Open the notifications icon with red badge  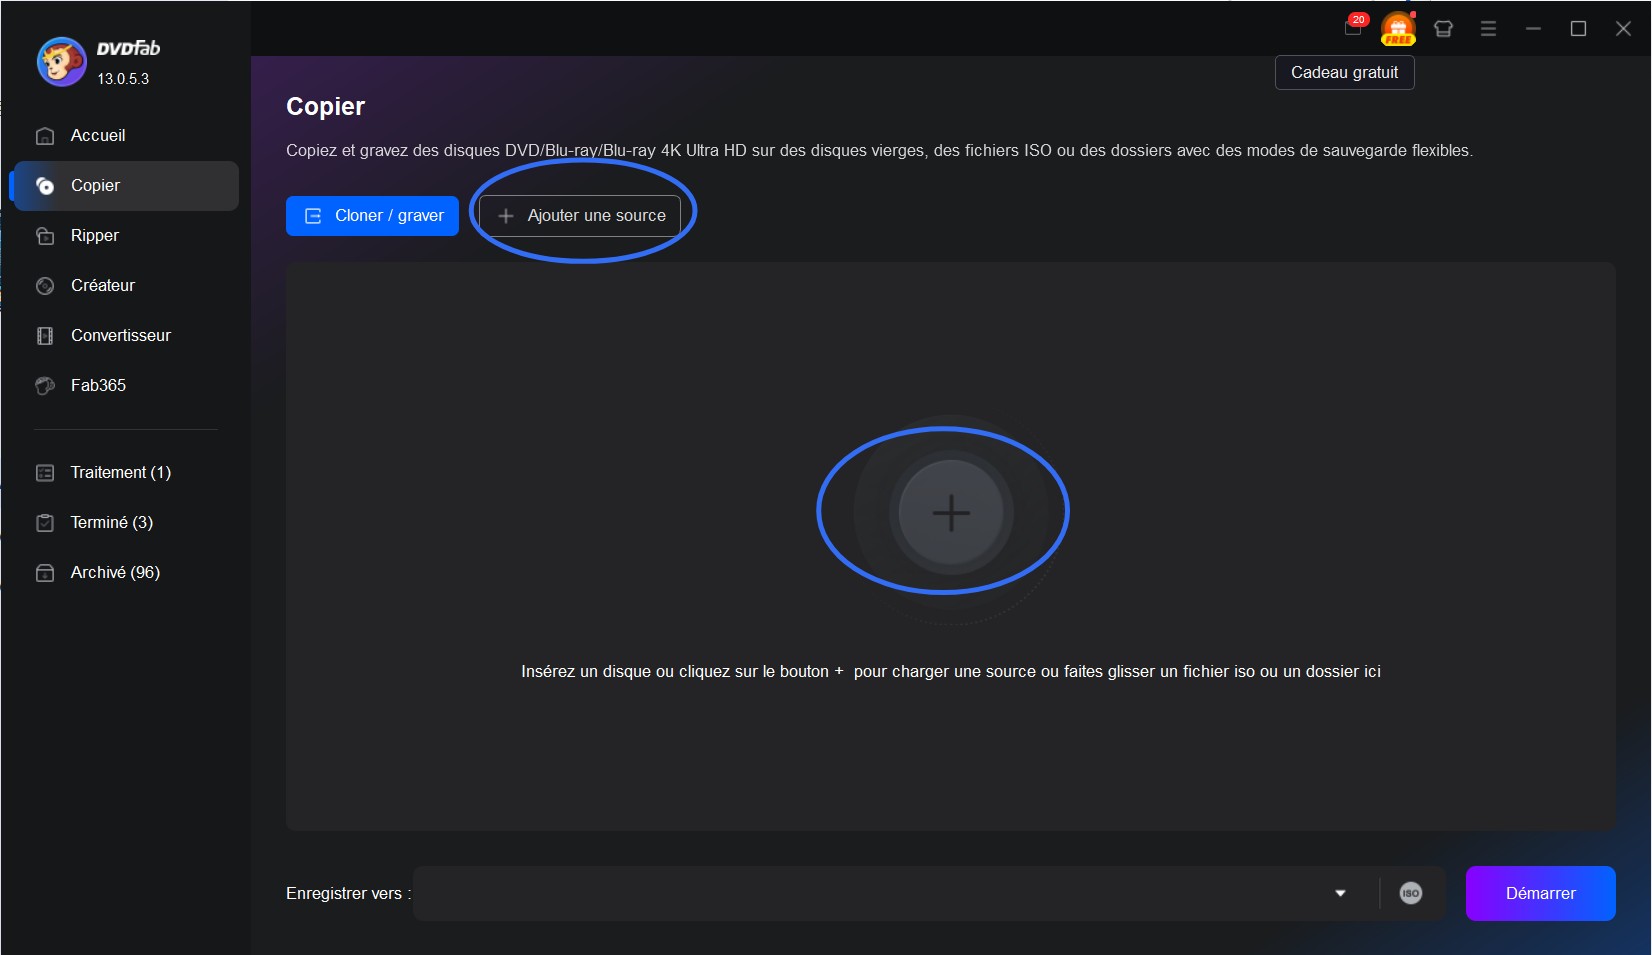point(1353,28)
